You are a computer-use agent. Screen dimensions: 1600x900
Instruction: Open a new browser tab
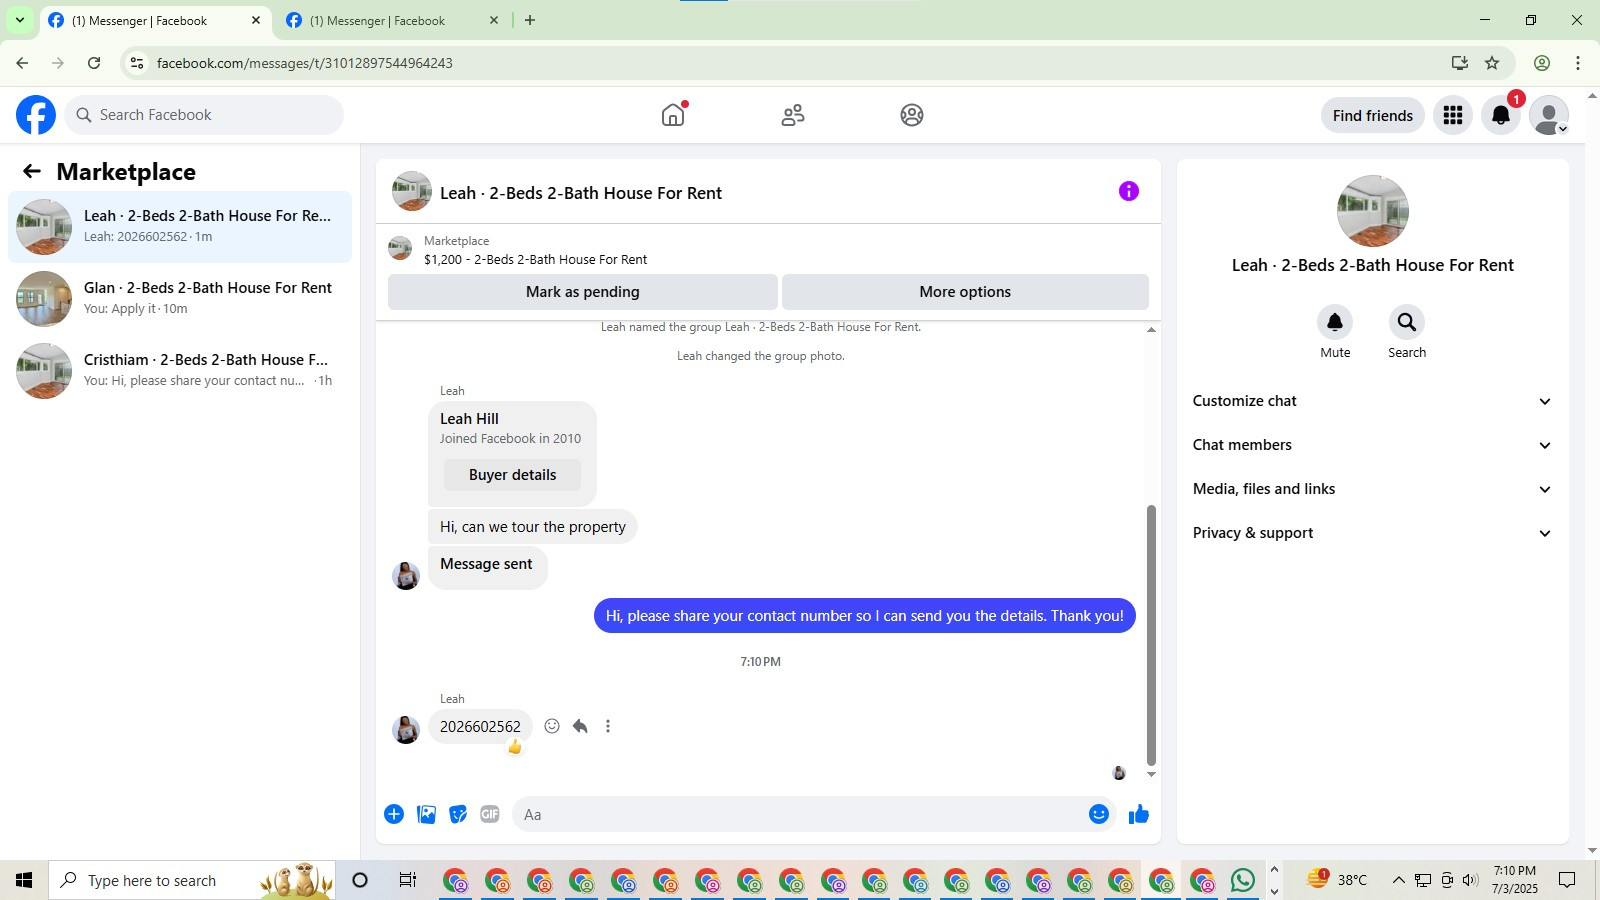pos(530,20)
